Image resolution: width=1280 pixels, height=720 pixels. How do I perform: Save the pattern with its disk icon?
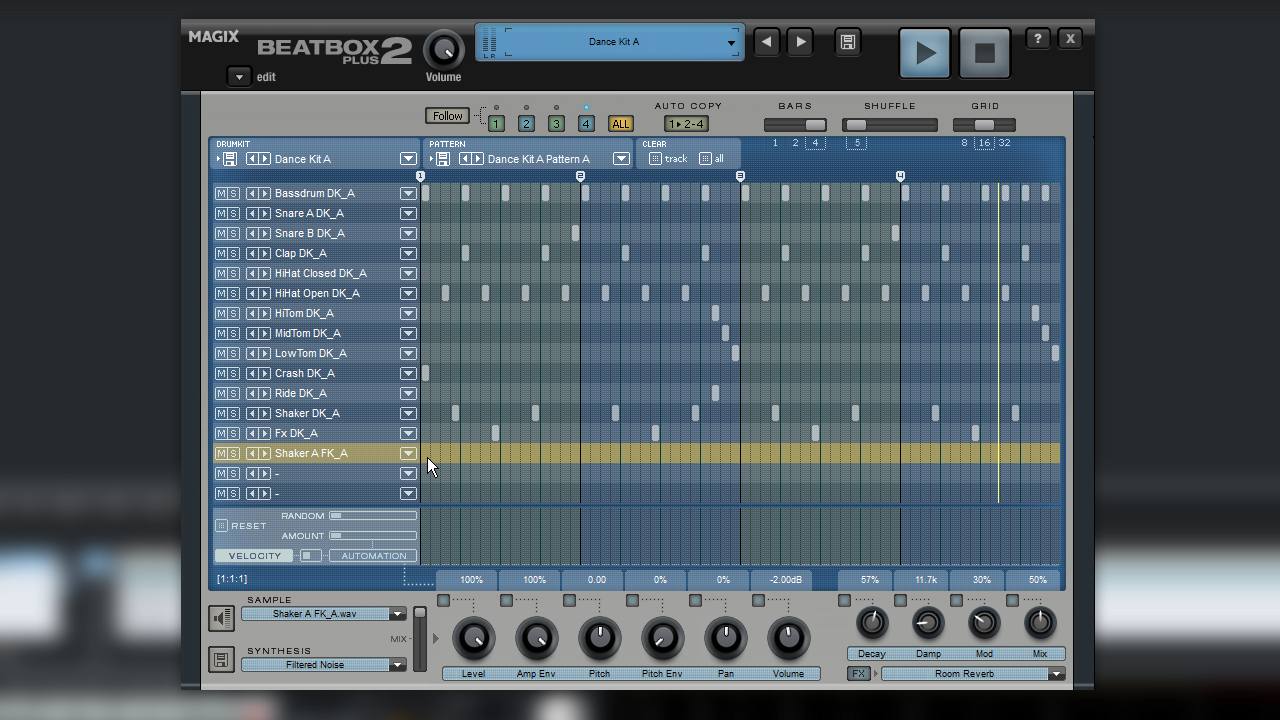point(442,159)
